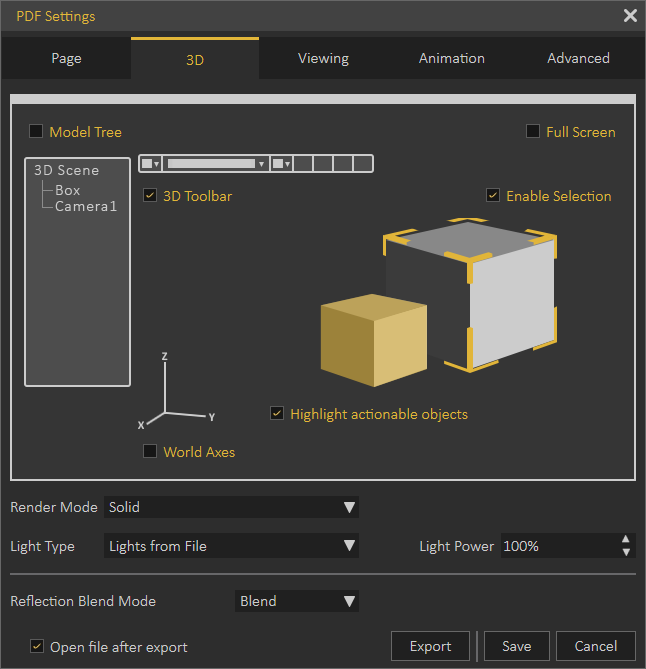
Task: Open the Reflection Blend Mode dropdown
Action: click(x=297, y=601)
